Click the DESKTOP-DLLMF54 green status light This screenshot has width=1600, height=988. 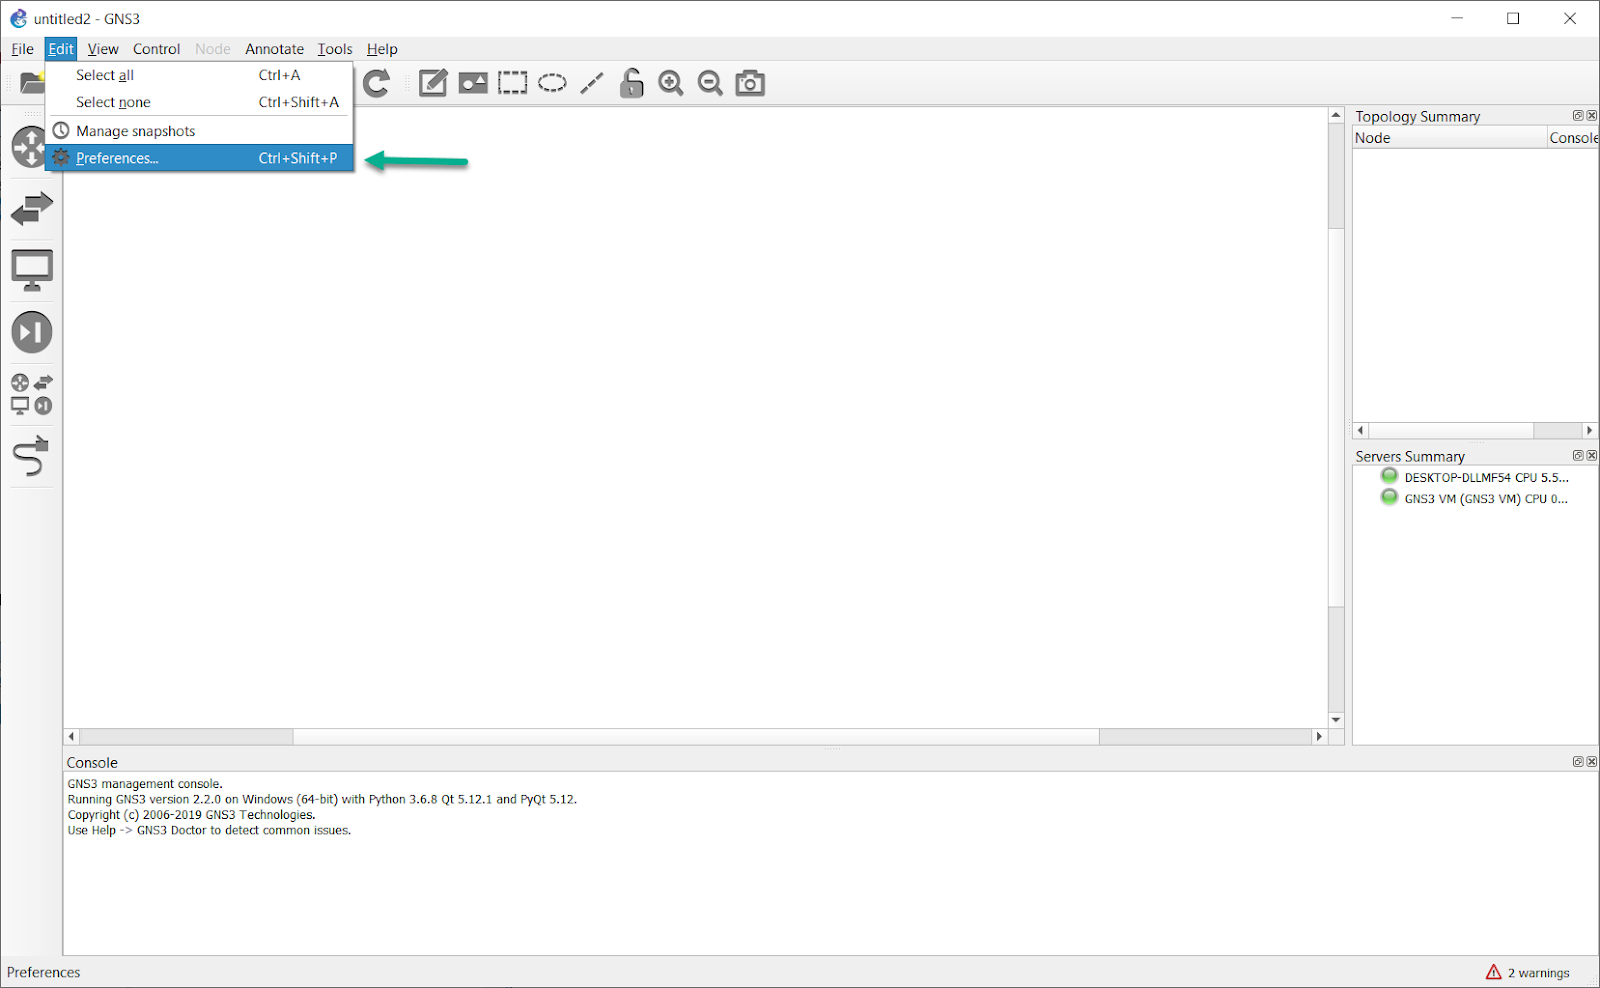pos(1389,476)
